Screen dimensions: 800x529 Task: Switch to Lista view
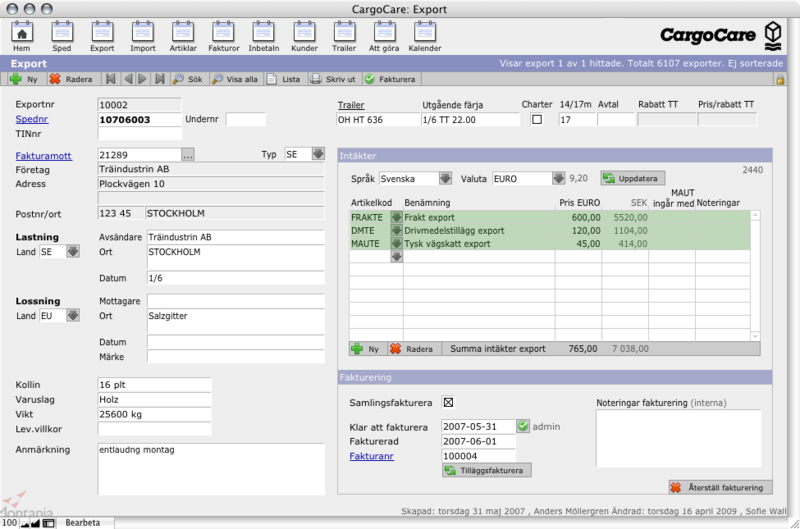284,79
